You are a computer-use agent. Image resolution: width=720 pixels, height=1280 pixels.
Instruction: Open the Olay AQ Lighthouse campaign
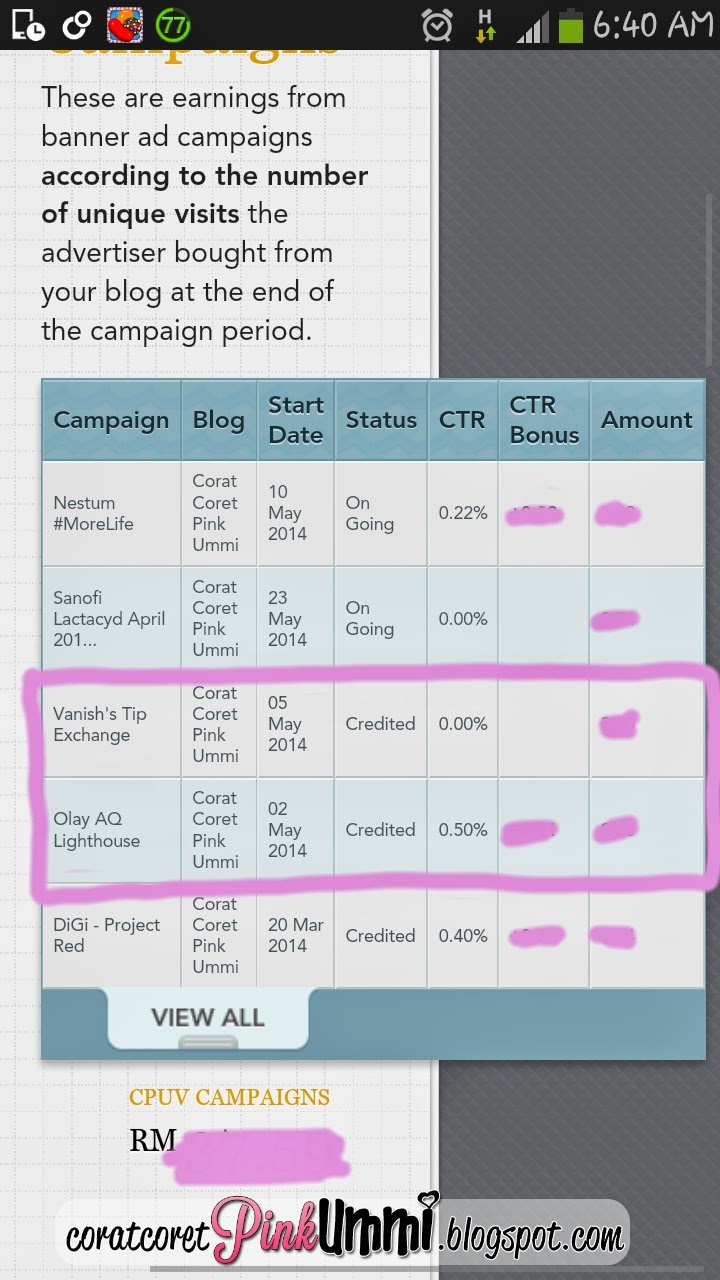click(97, 830)
